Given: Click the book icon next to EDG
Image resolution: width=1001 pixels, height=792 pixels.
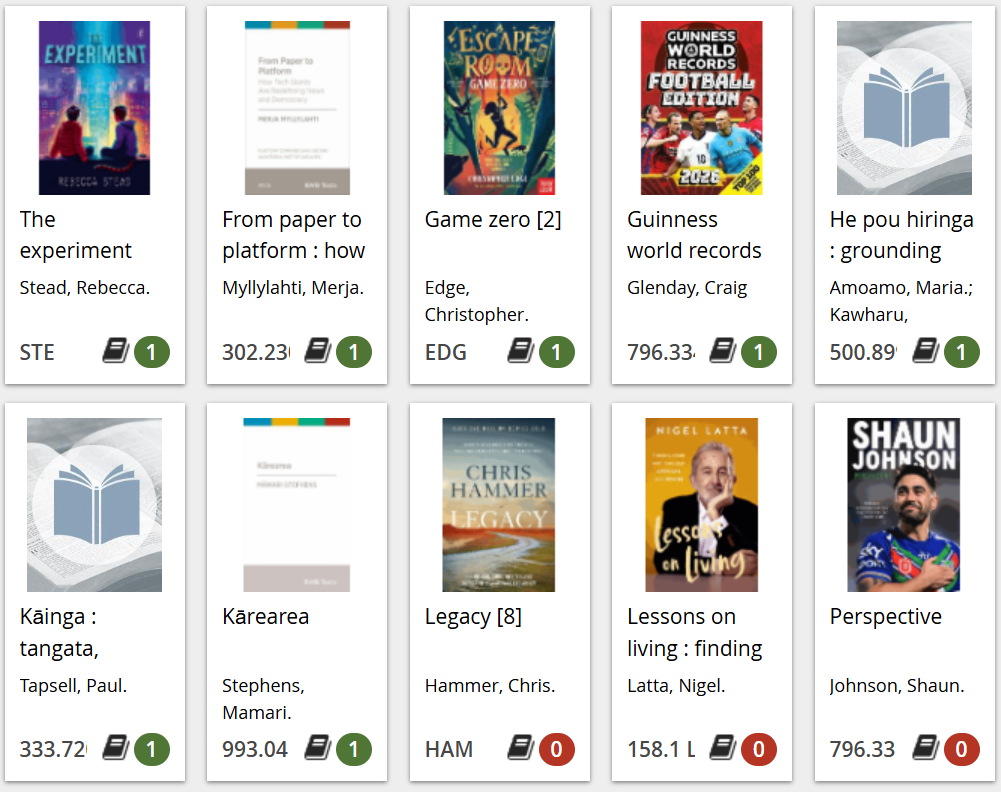Looking at the screenshot, I should click(520, 351).
